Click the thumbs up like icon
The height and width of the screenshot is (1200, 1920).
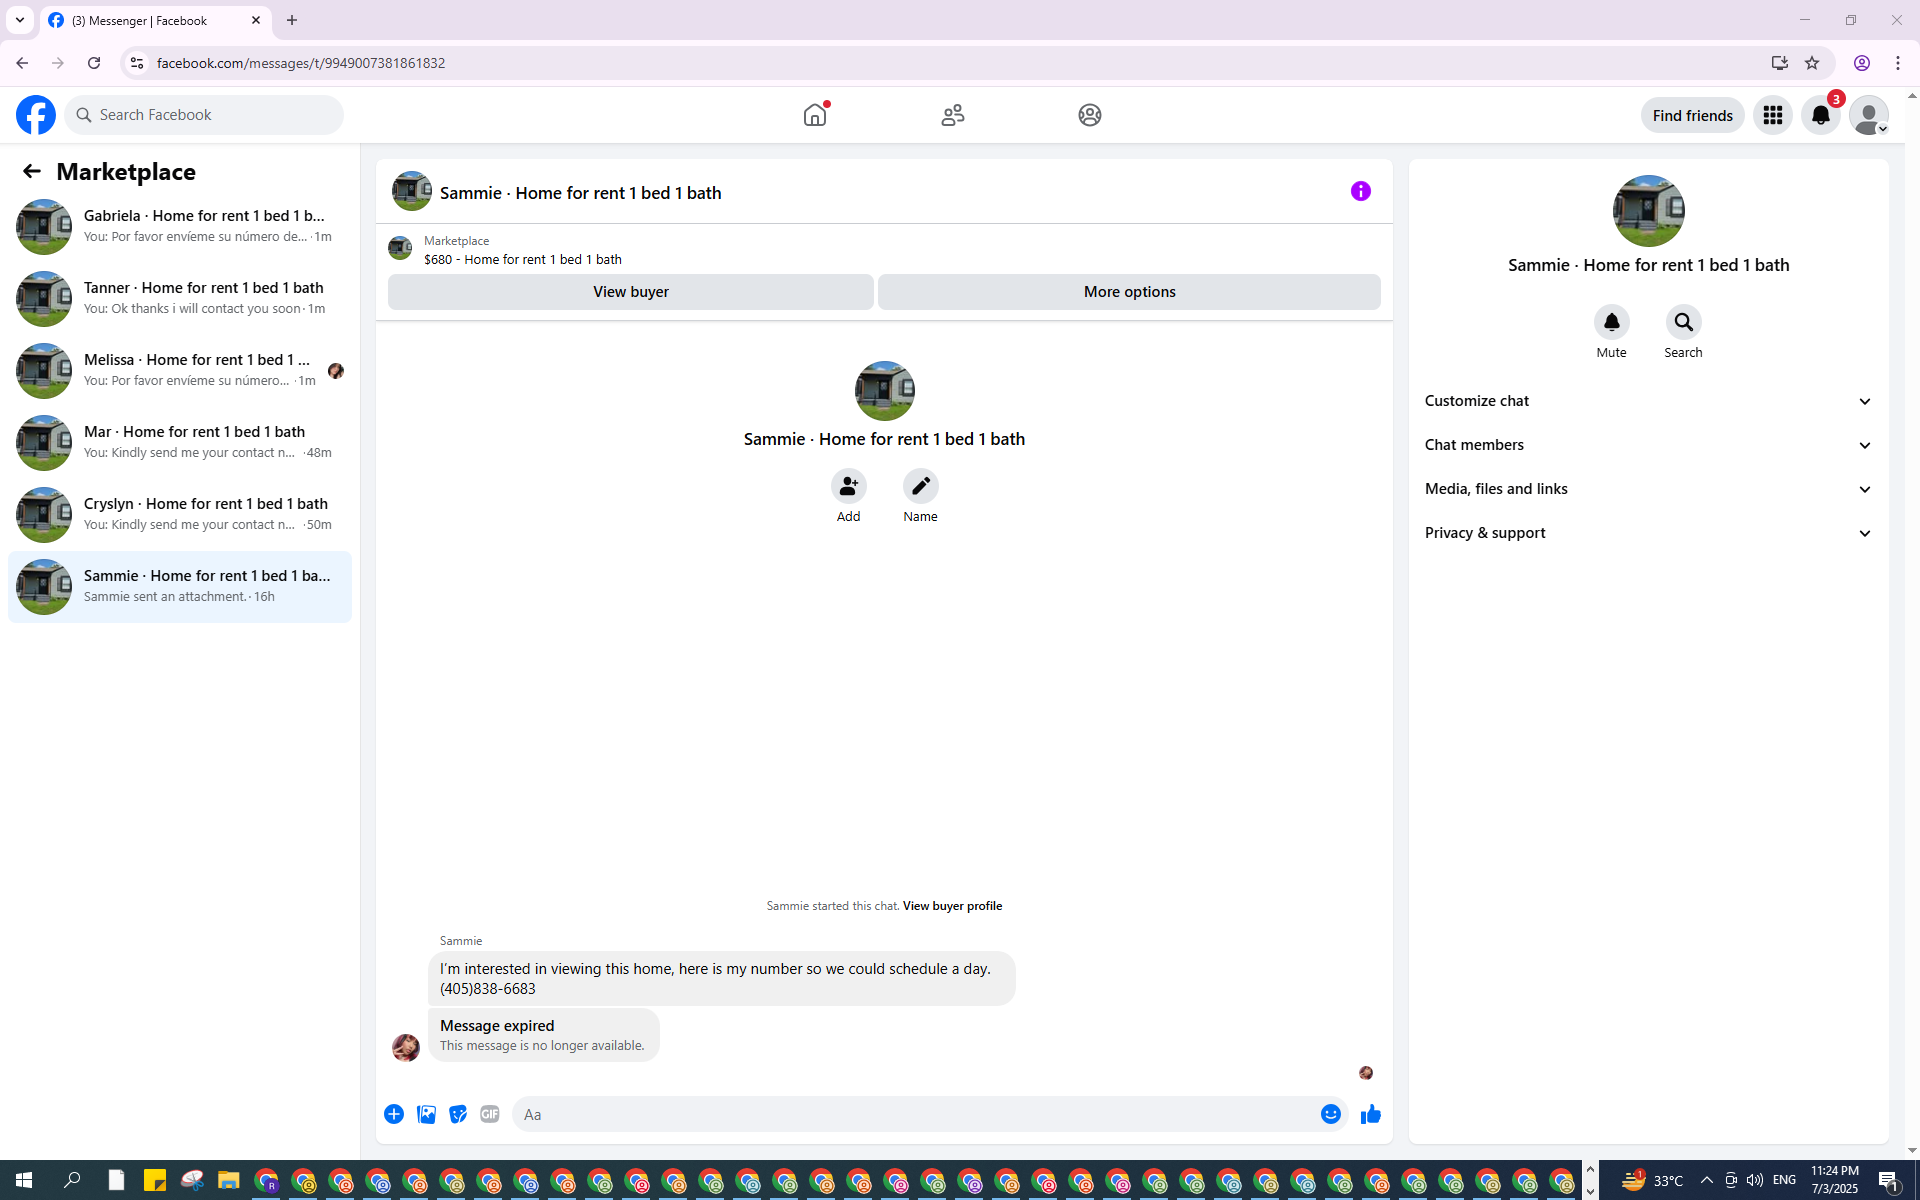pos(1370,1114)
